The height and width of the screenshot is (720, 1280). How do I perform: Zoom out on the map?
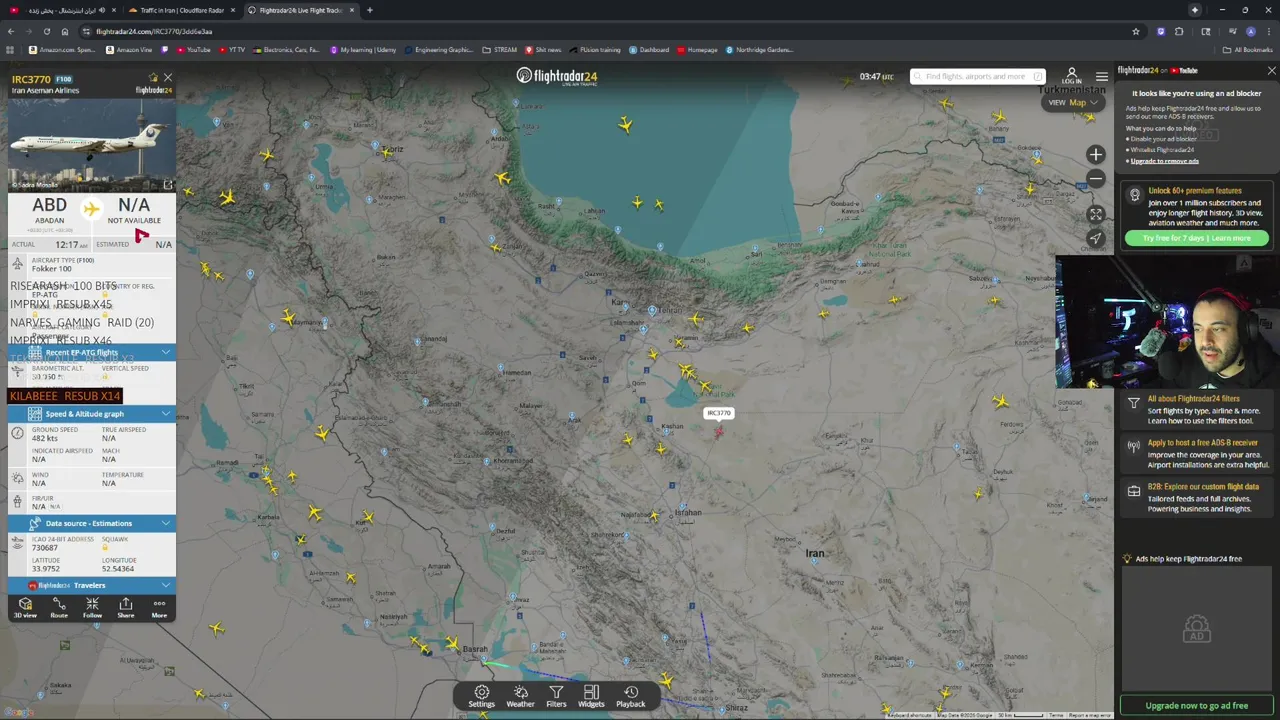pyautogui.click(x=1096, y=179)
